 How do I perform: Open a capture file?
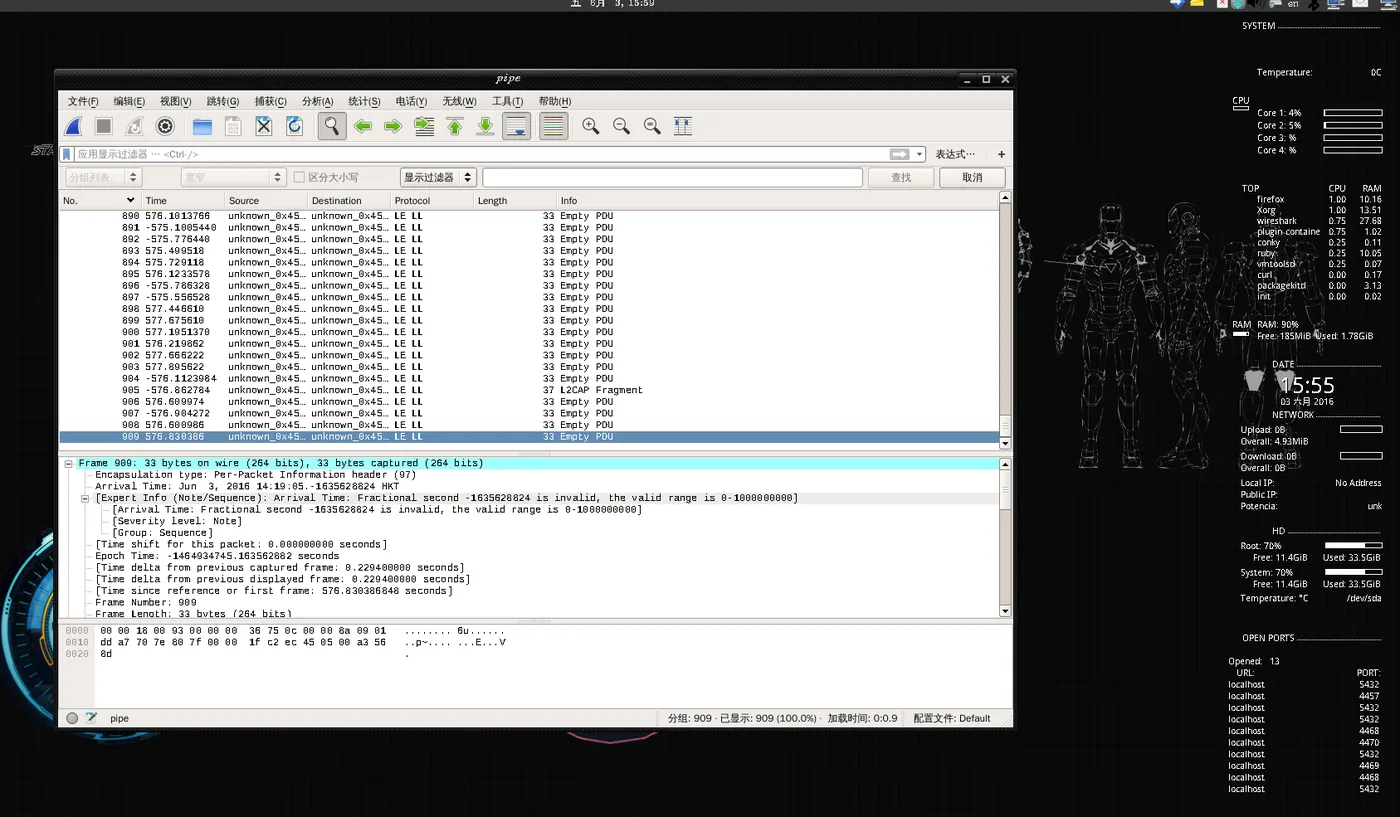coord(203,127)
